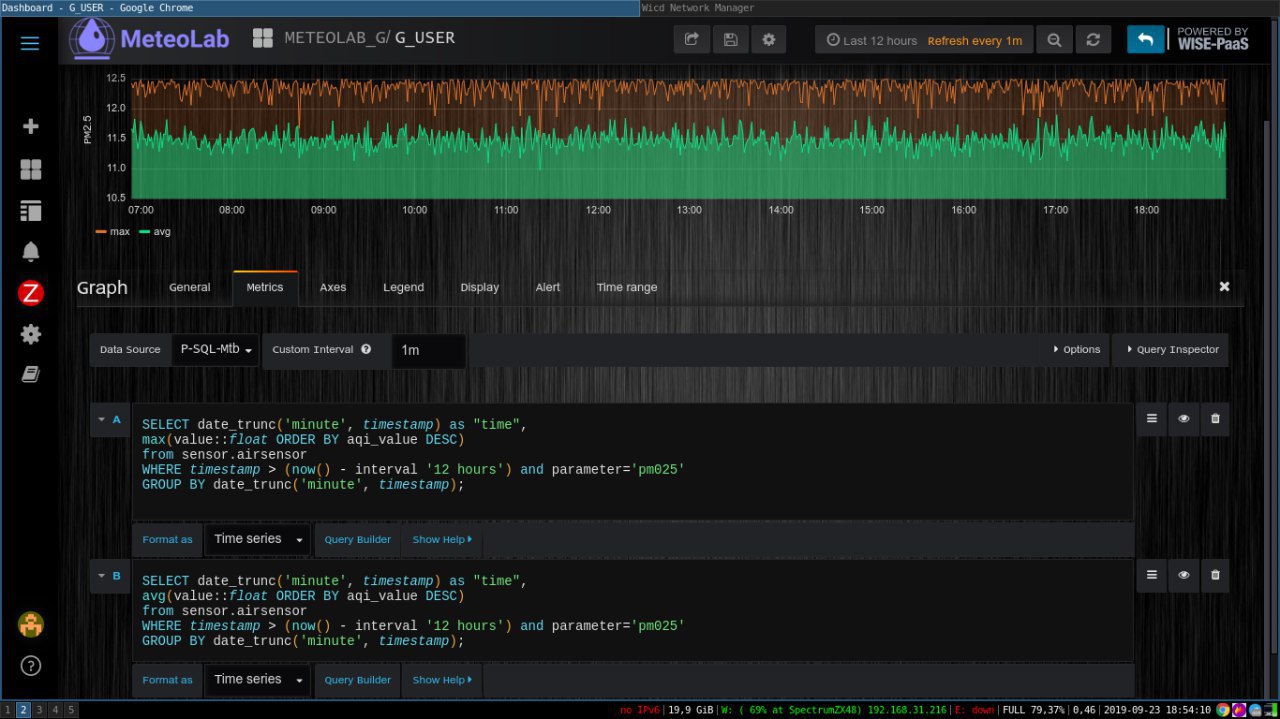Expand the Query Inspector
Image resolution: width=1280 pixels, height=719 pixels.
point(1172,350)
